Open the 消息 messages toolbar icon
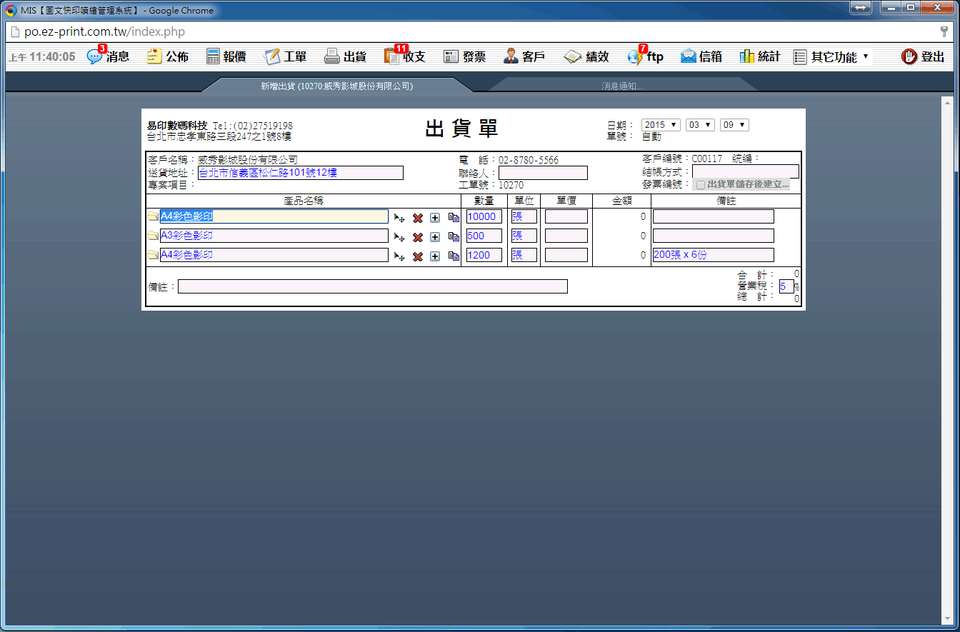 point(108,57)
